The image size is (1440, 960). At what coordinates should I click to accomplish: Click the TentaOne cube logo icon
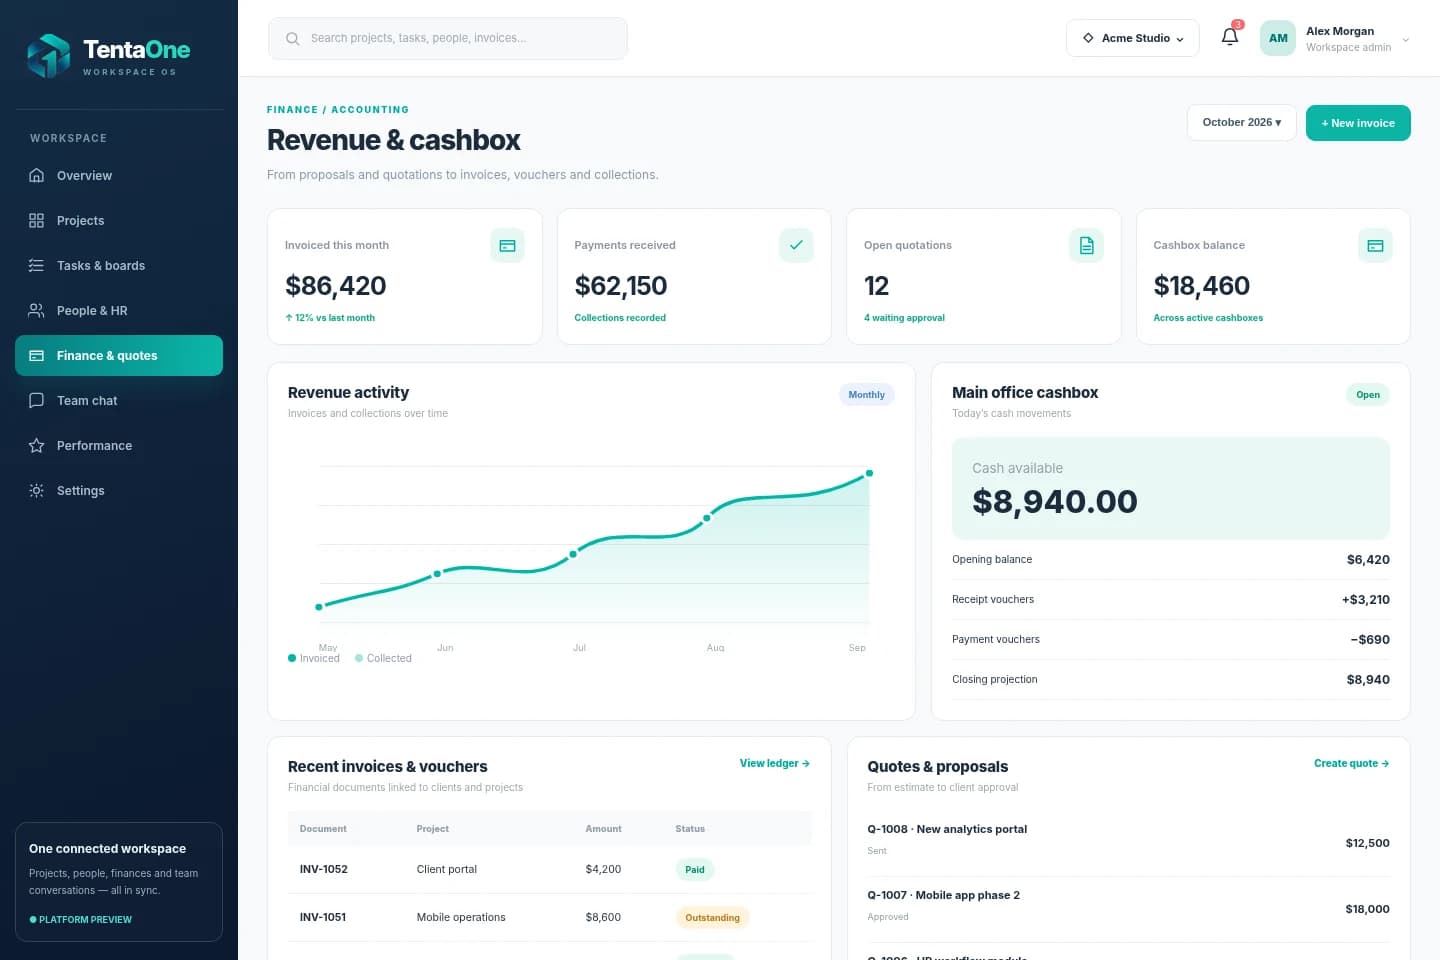point(48,56)
